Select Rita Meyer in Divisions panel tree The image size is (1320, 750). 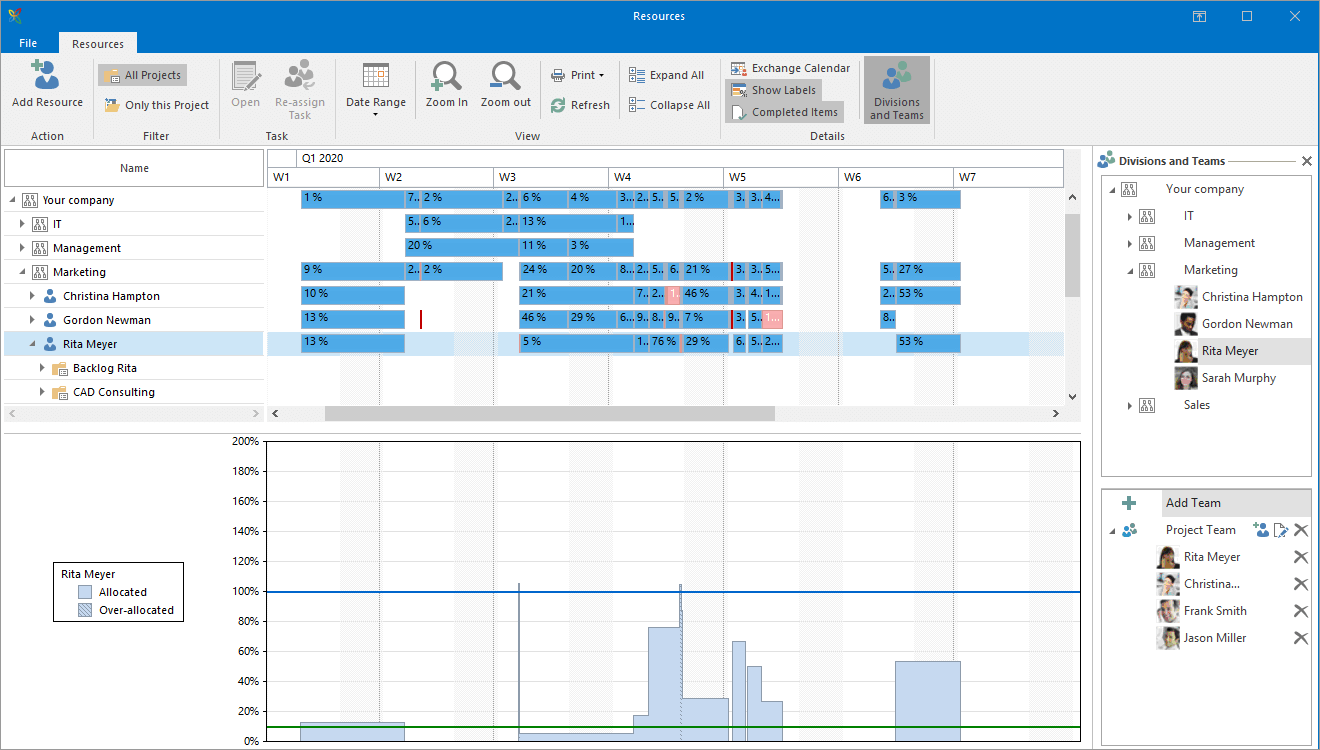tap(1230, 351)
